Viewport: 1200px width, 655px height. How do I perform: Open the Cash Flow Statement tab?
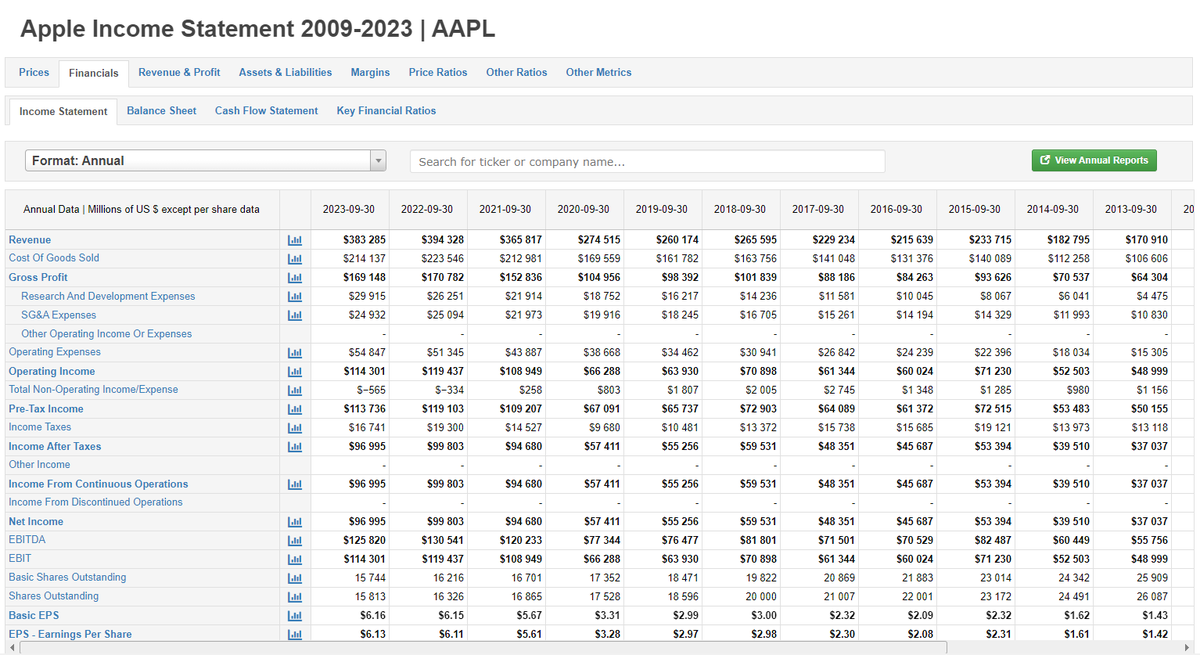coord(266,111)
